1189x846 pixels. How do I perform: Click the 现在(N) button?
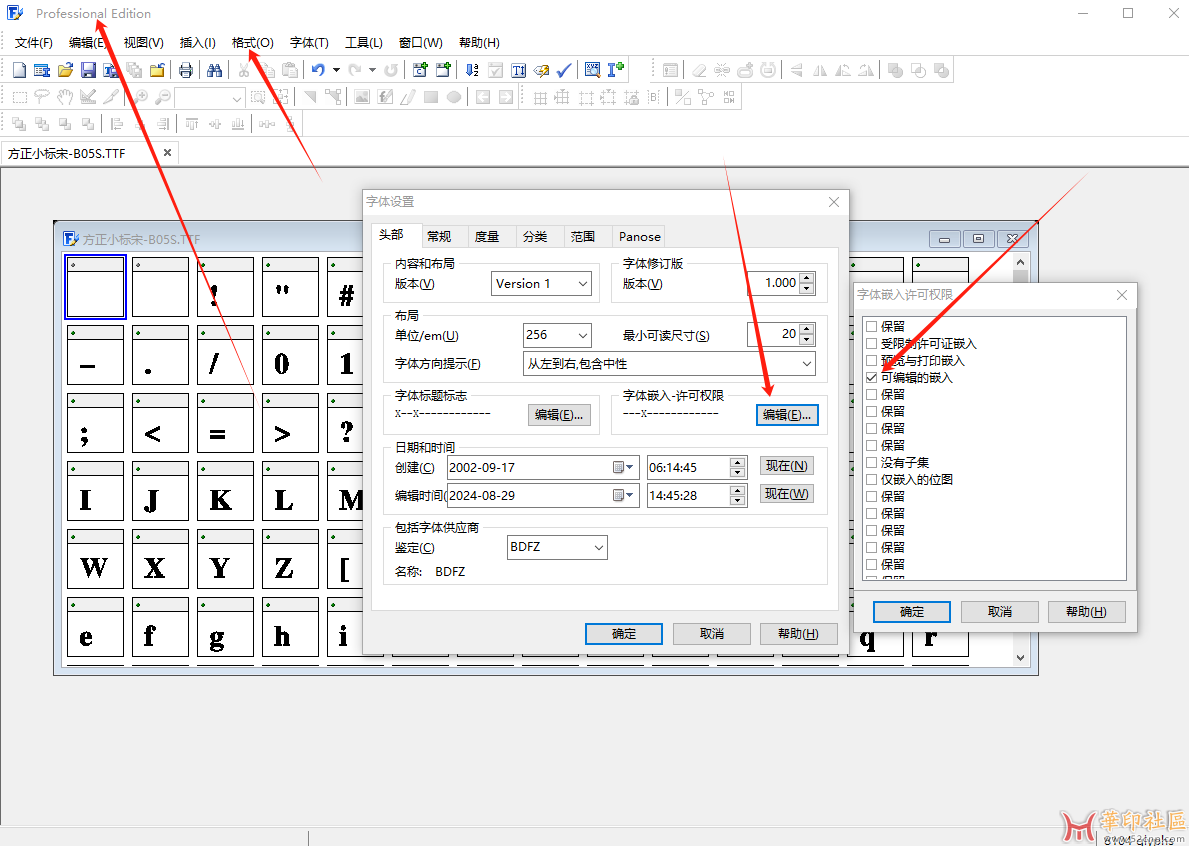tap(786, 465)
